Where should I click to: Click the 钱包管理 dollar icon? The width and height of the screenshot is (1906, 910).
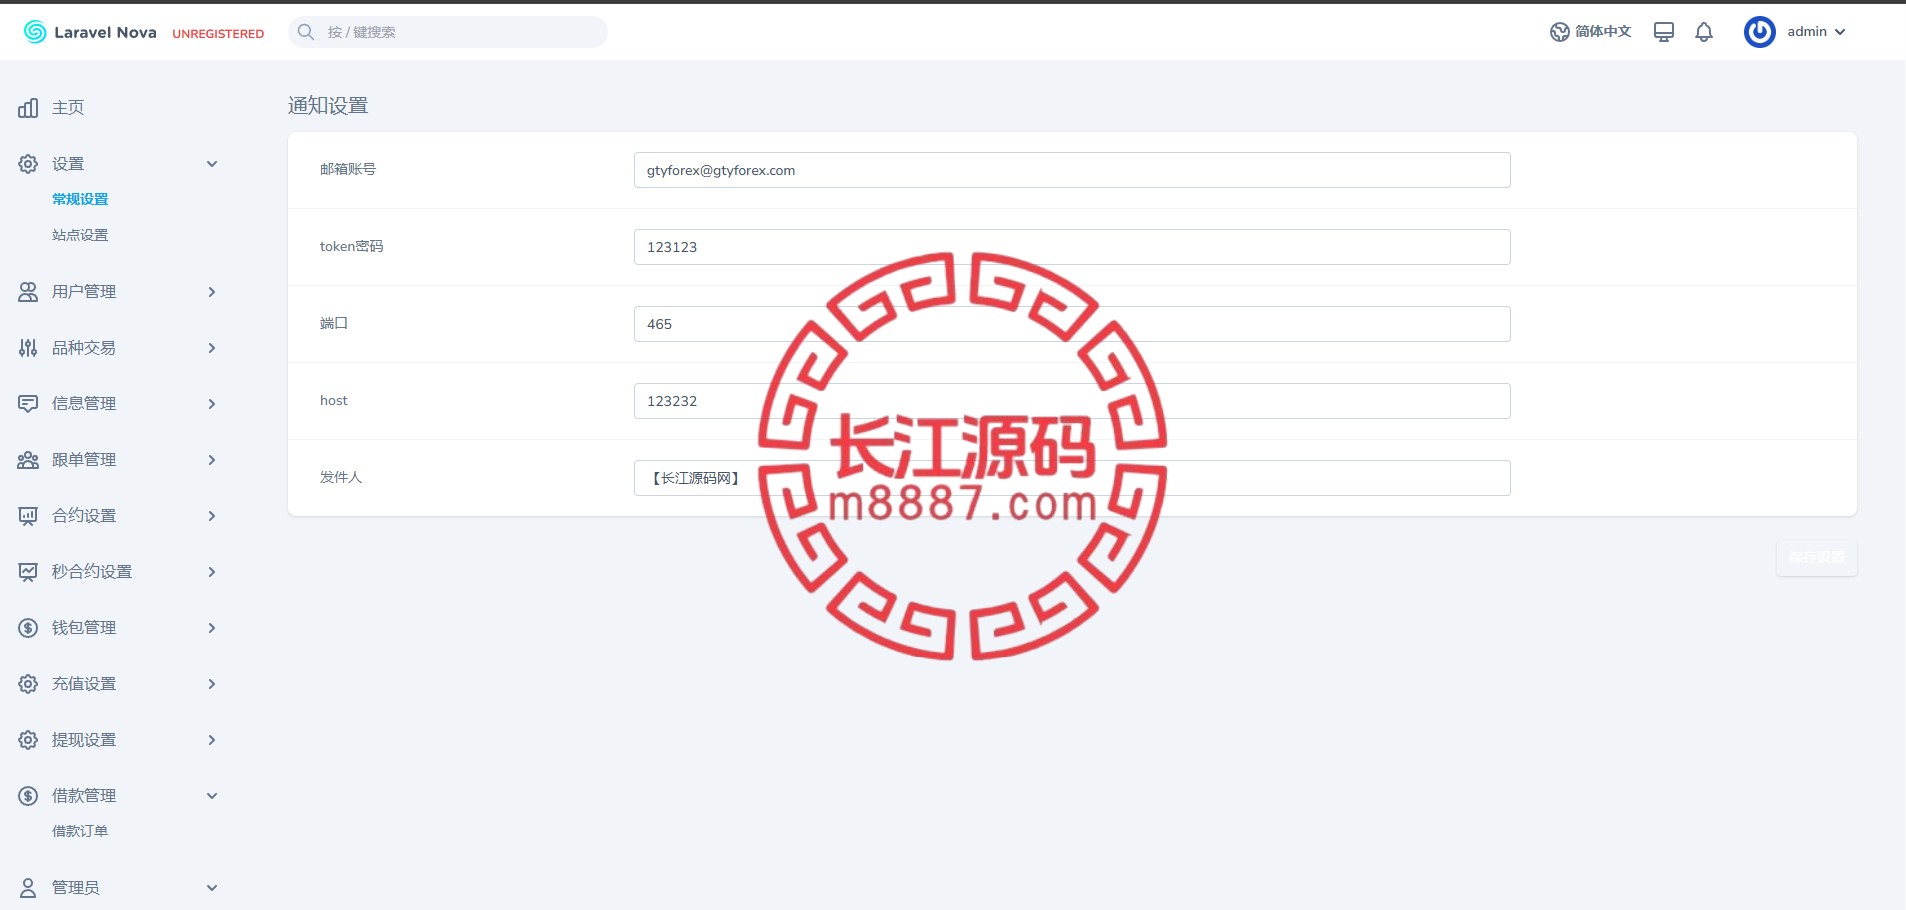coord(28,628)
